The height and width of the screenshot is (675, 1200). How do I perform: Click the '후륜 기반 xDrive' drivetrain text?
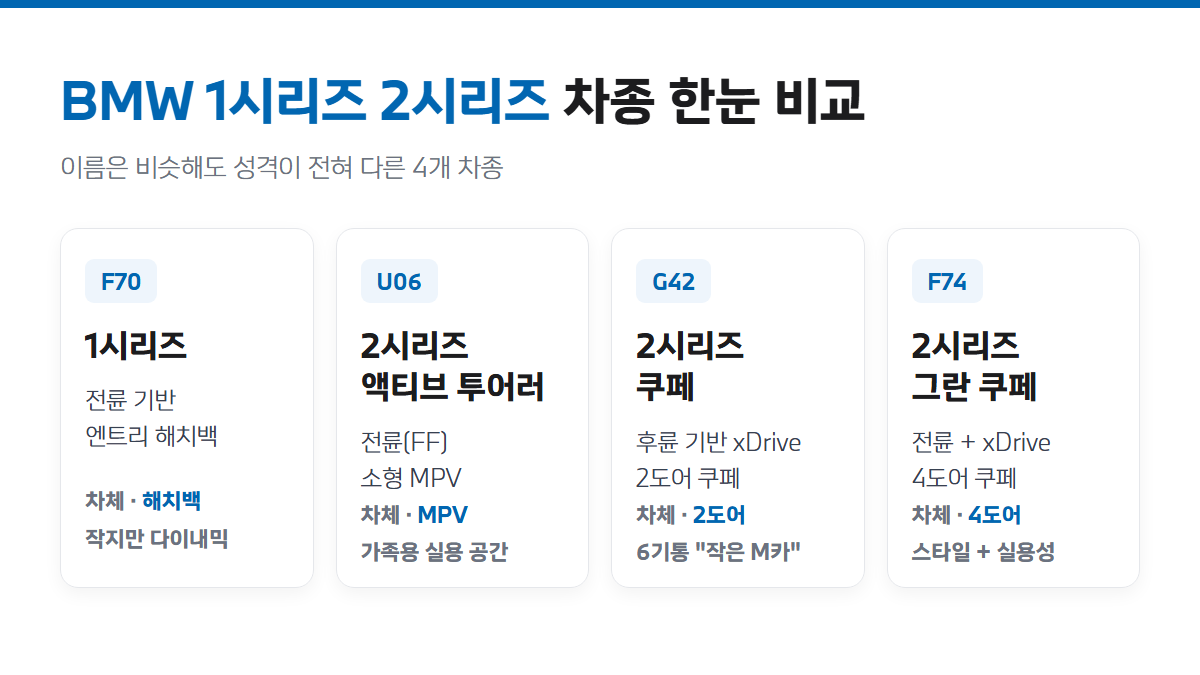tap(719, 442)
